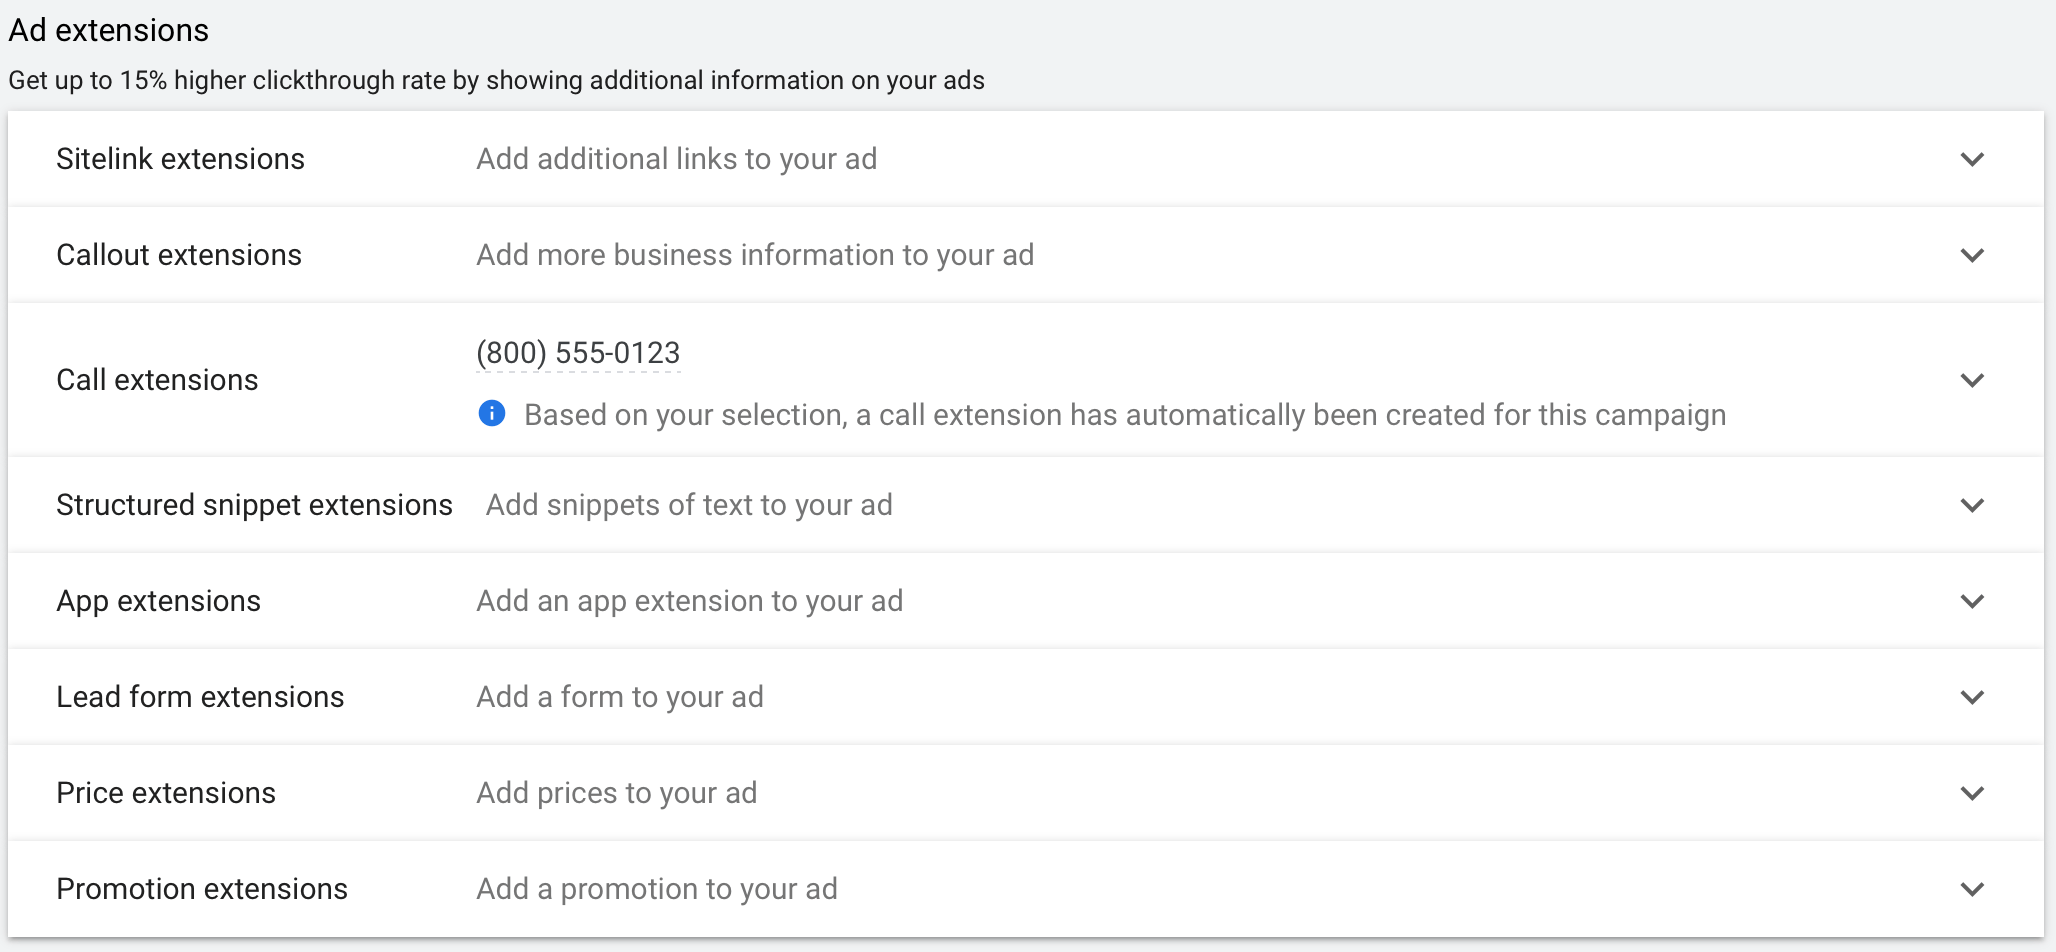Viewport: 2056px width, 952px height.
Task: Click 'Add prices to your ad'
Action: [x=616, y=793]
